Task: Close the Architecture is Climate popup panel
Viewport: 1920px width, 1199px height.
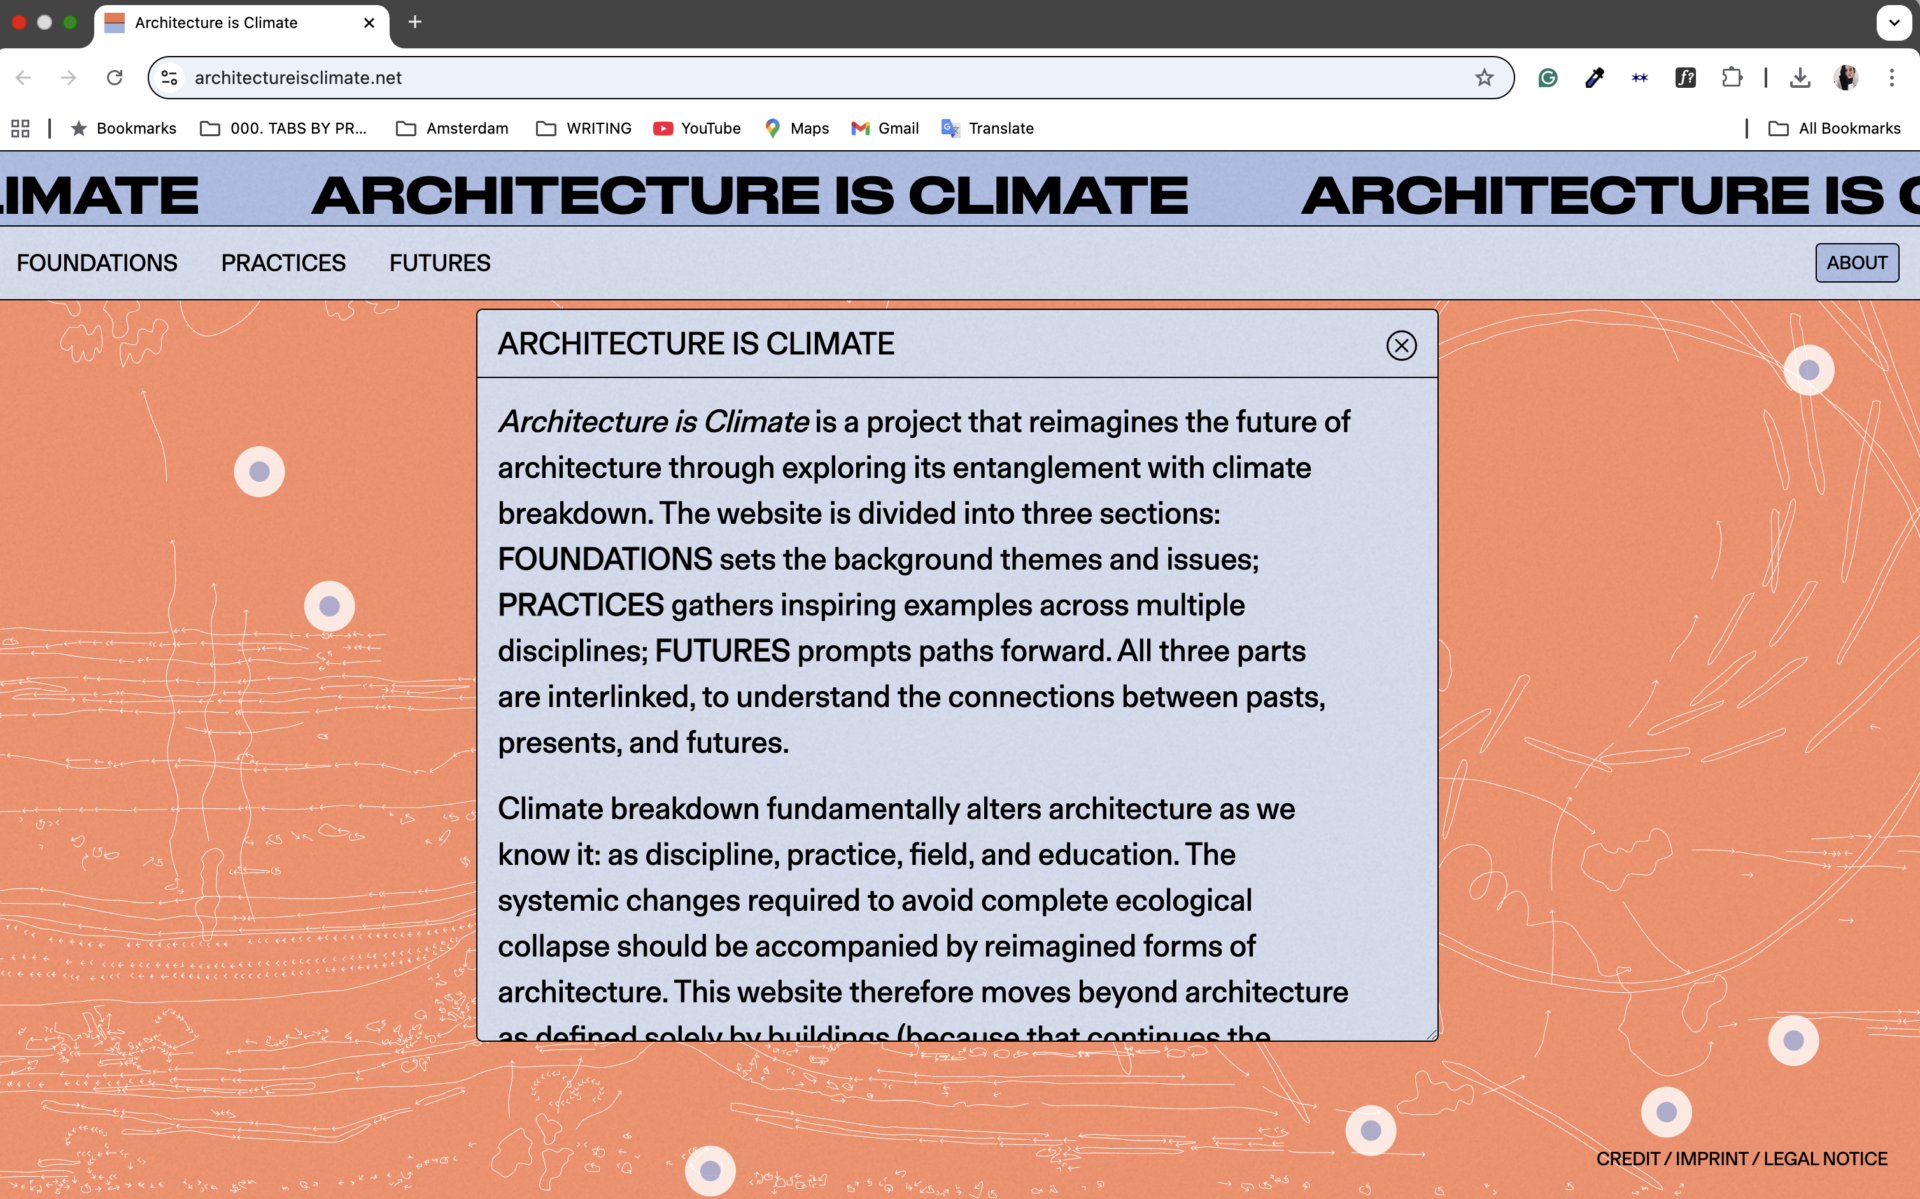Action: pos(1401,345)
